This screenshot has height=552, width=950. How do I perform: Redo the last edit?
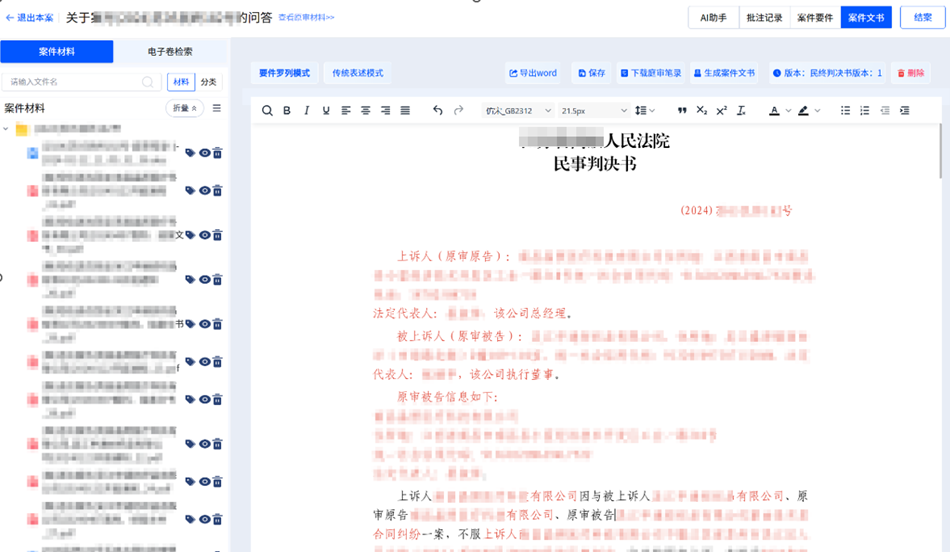(x=459, y=110)
